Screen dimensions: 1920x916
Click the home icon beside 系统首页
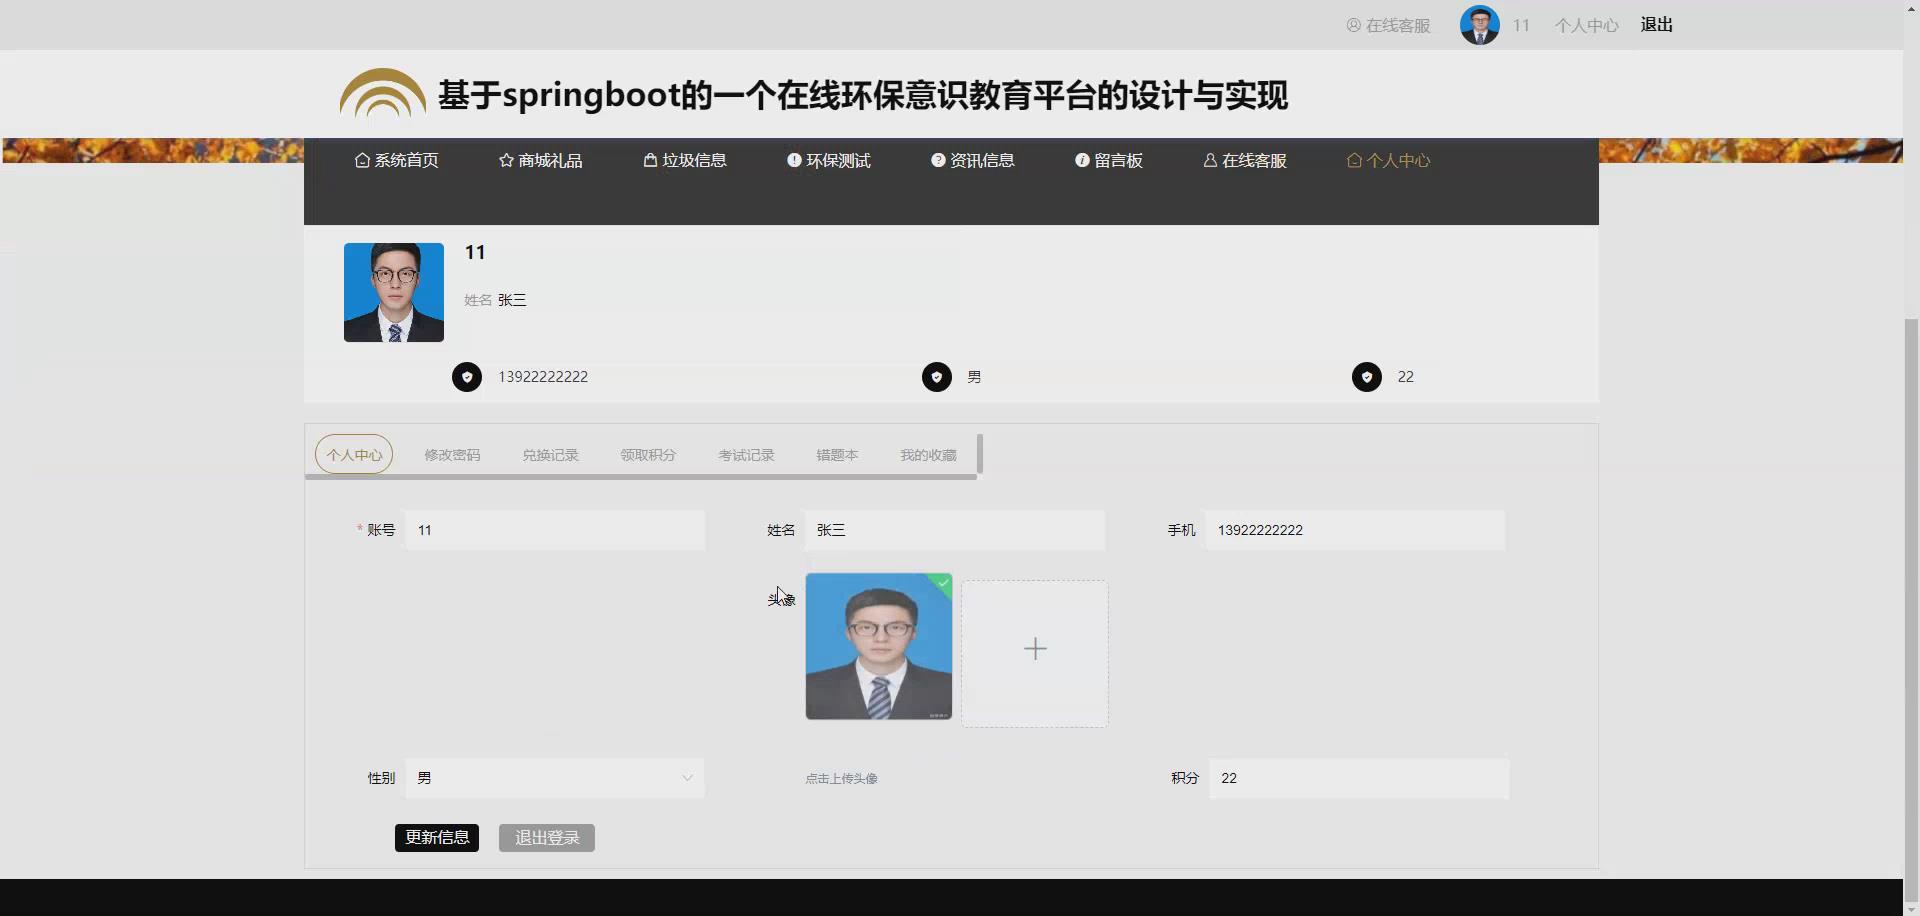pos(363,160)
